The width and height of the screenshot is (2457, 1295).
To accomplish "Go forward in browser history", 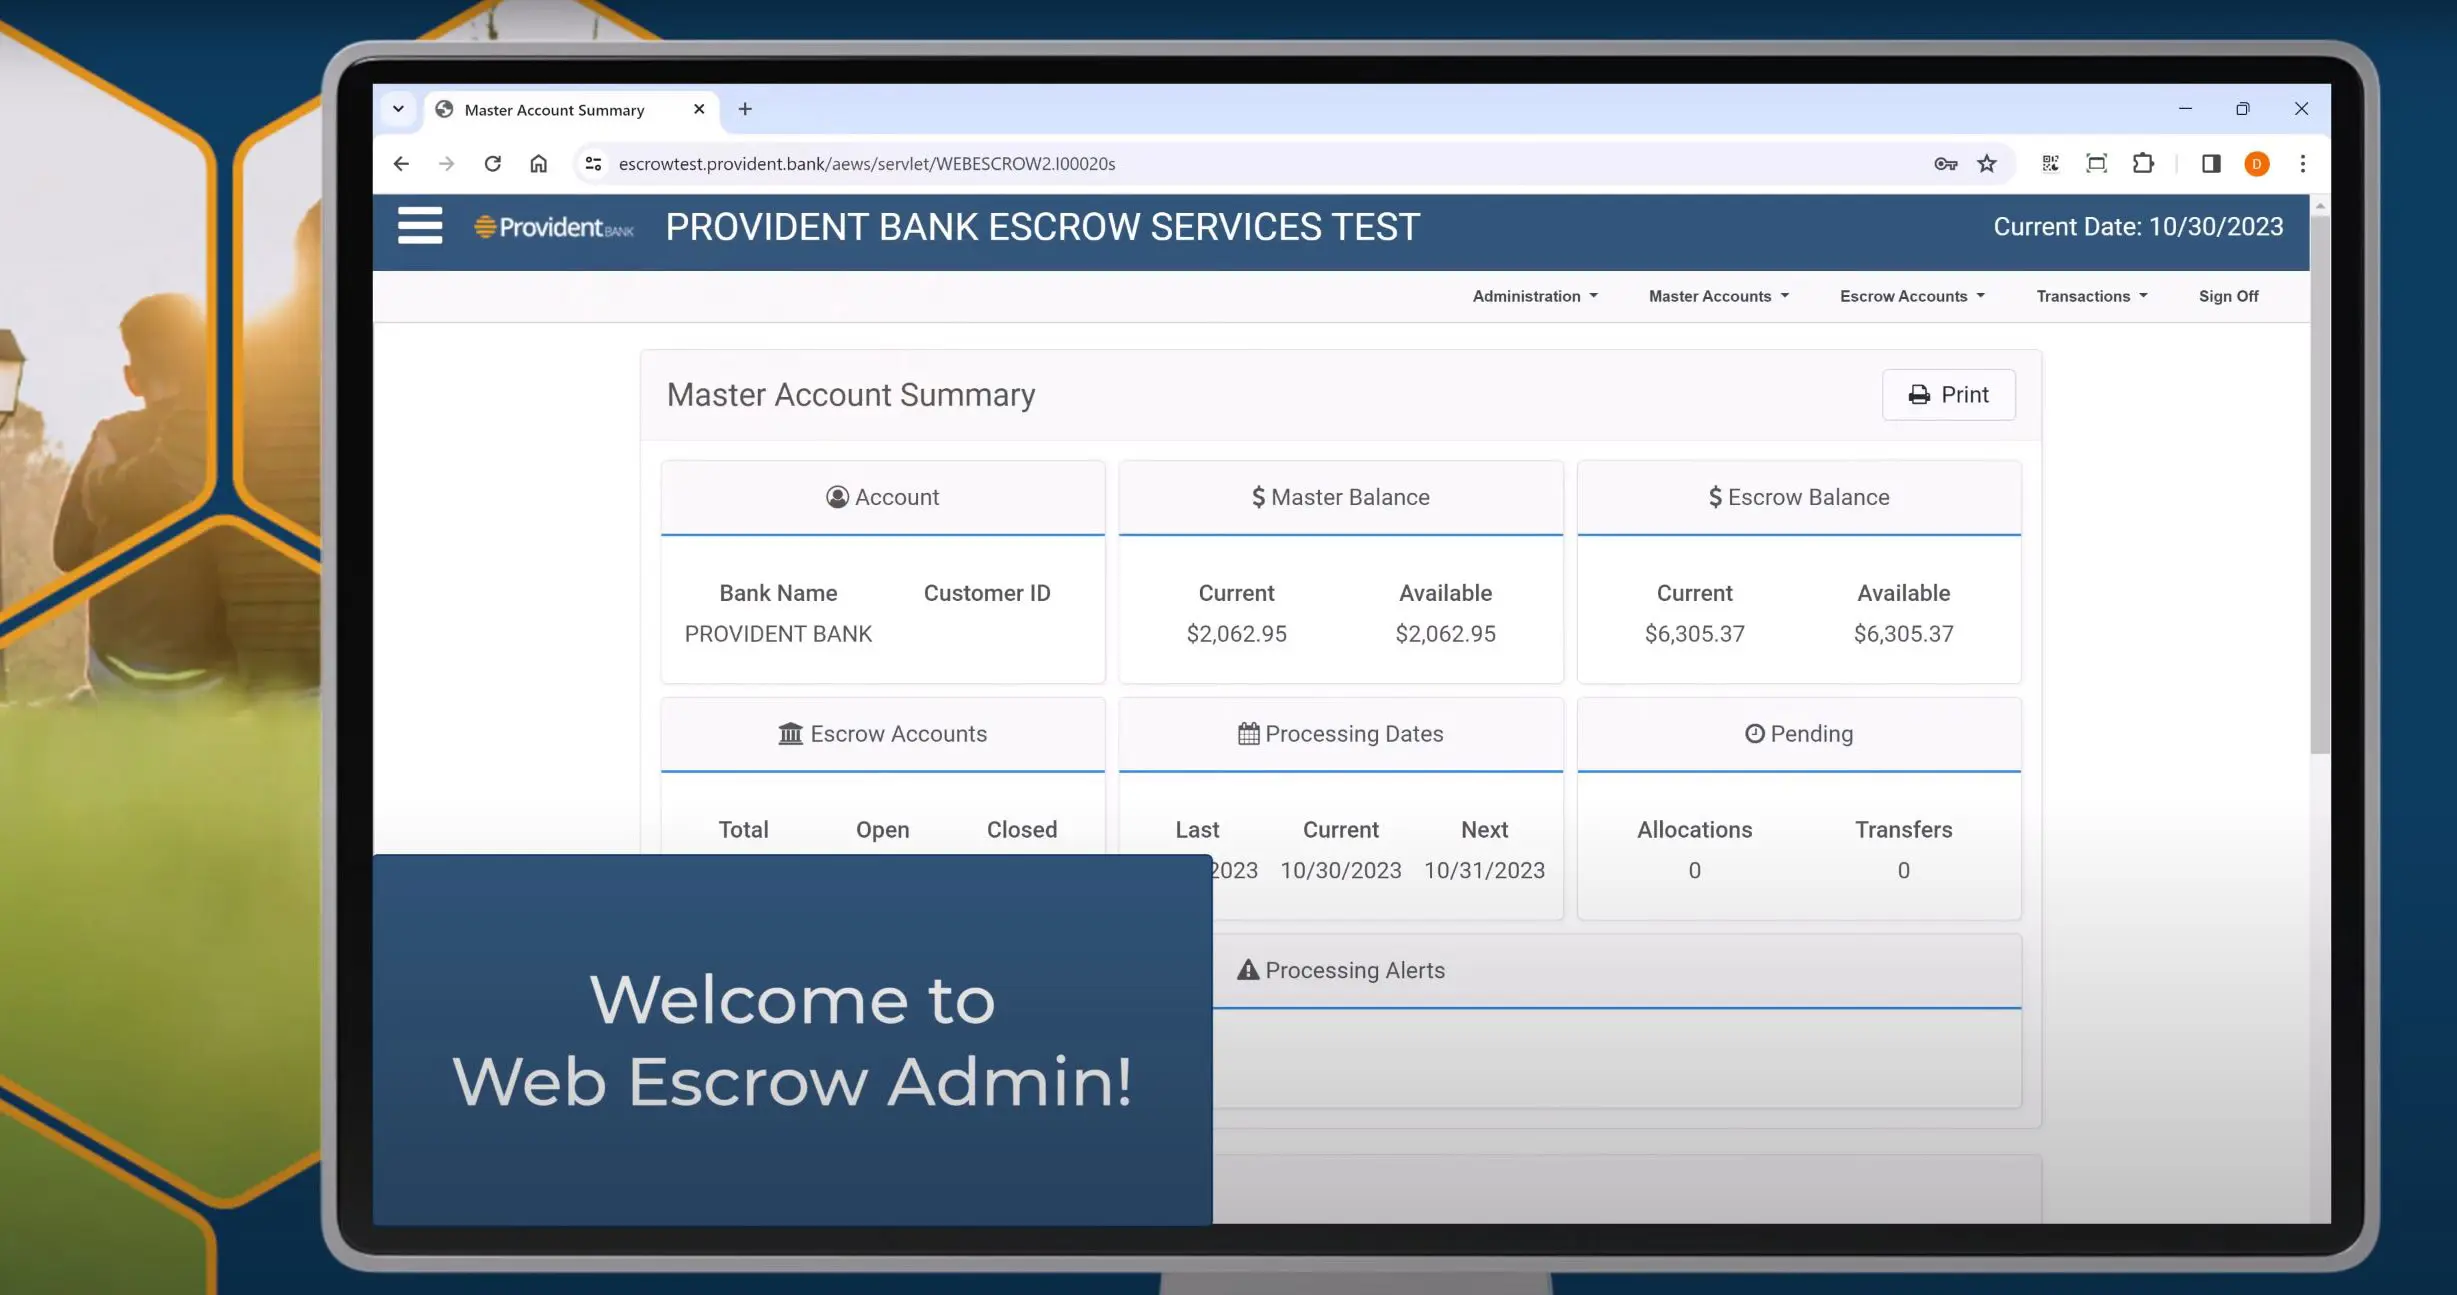I will click(446, 163).
